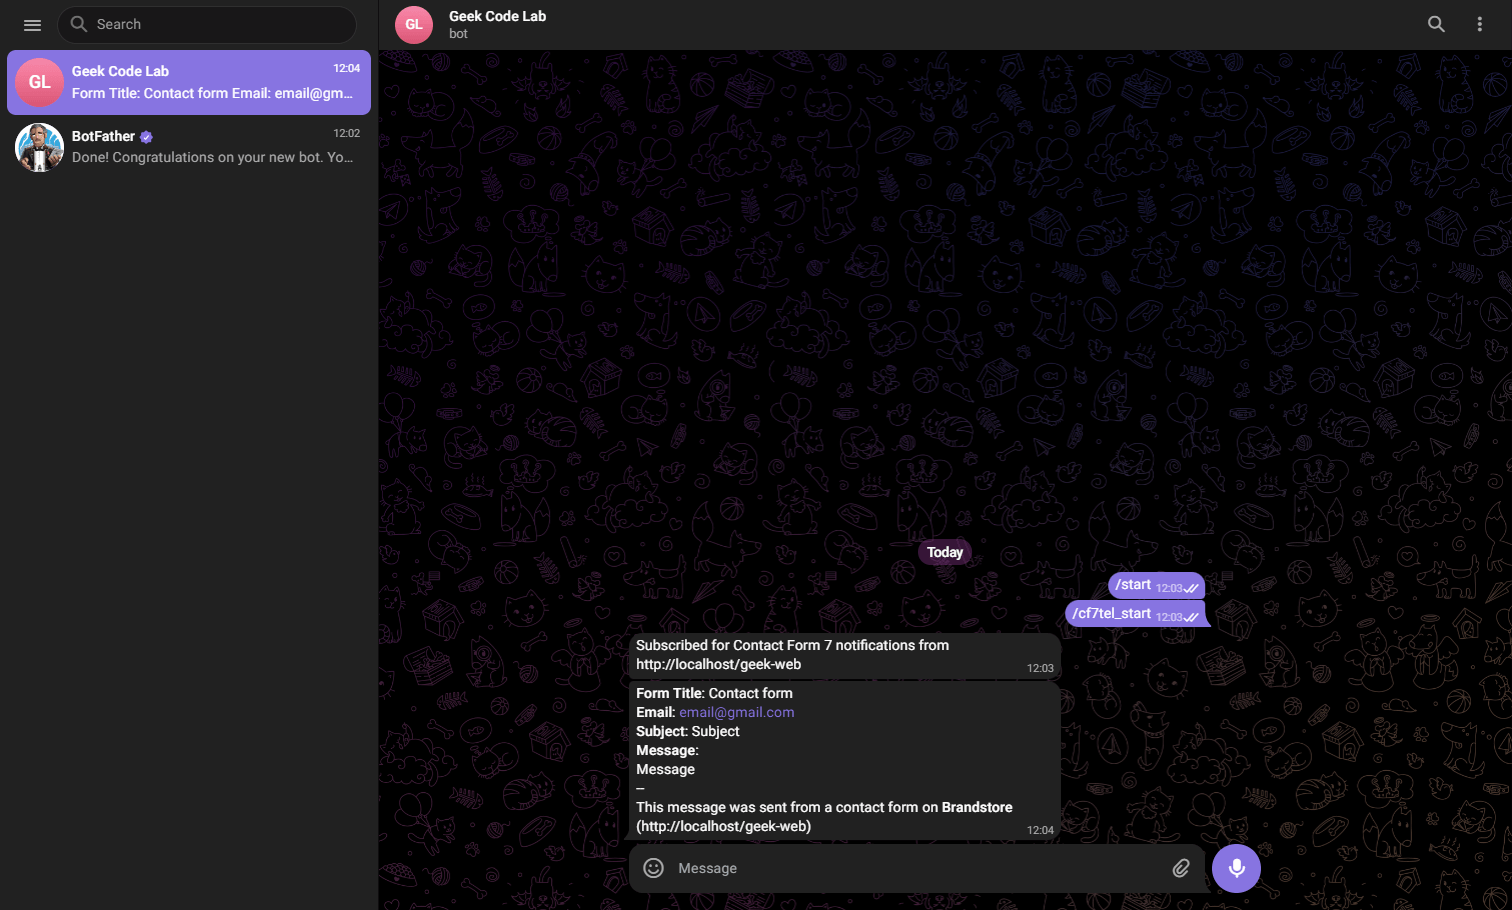This screenshot has width=1512, height=910.
Task: Focus the Message text input box
Action: click(x=917, y=868)
